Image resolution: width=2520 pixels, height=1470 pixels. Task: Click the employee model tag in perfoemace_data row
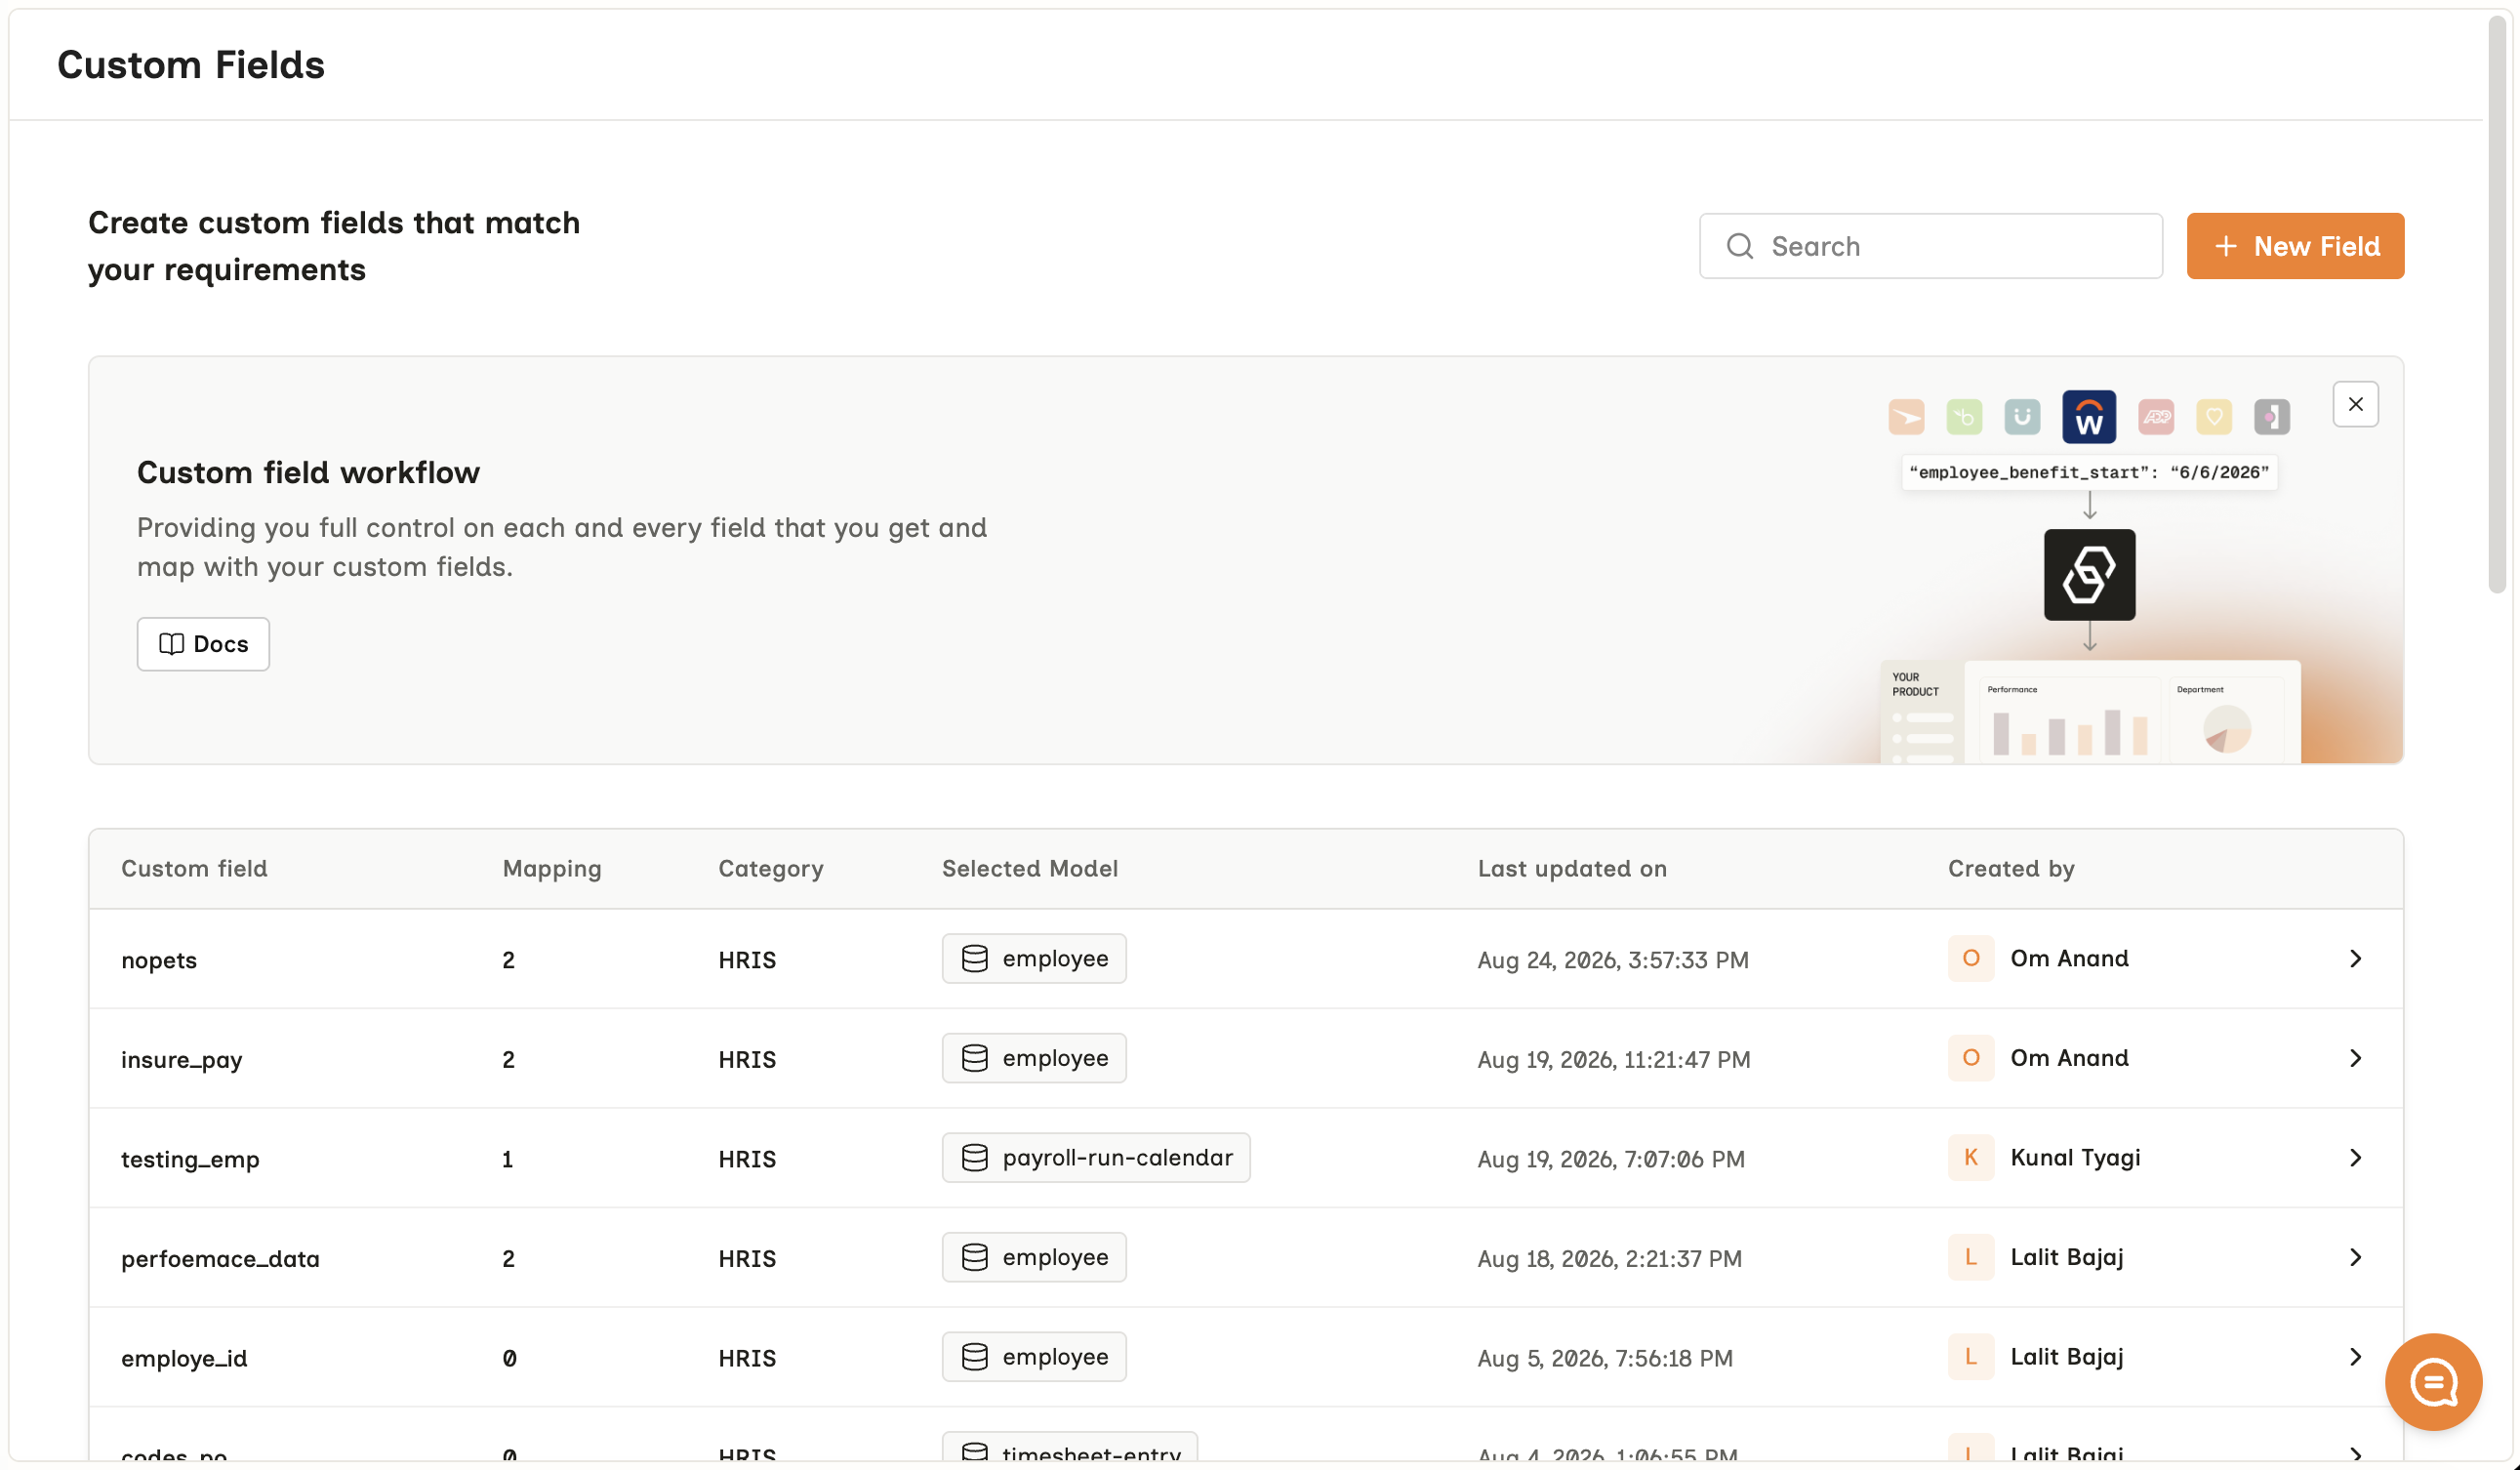pyautogui.click(x=1034, y=1257)
